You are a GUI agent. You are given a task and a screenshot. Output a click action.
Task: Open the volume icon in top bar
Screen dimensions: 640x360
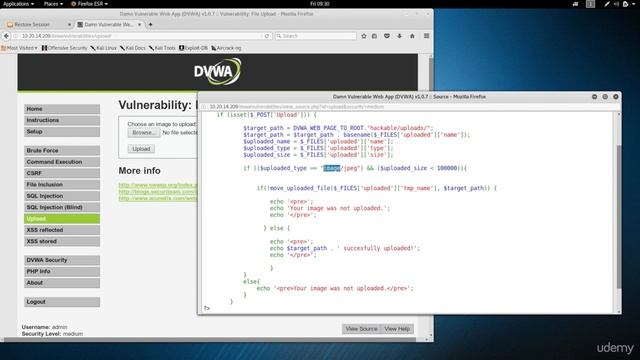click(x=616, y=4)
